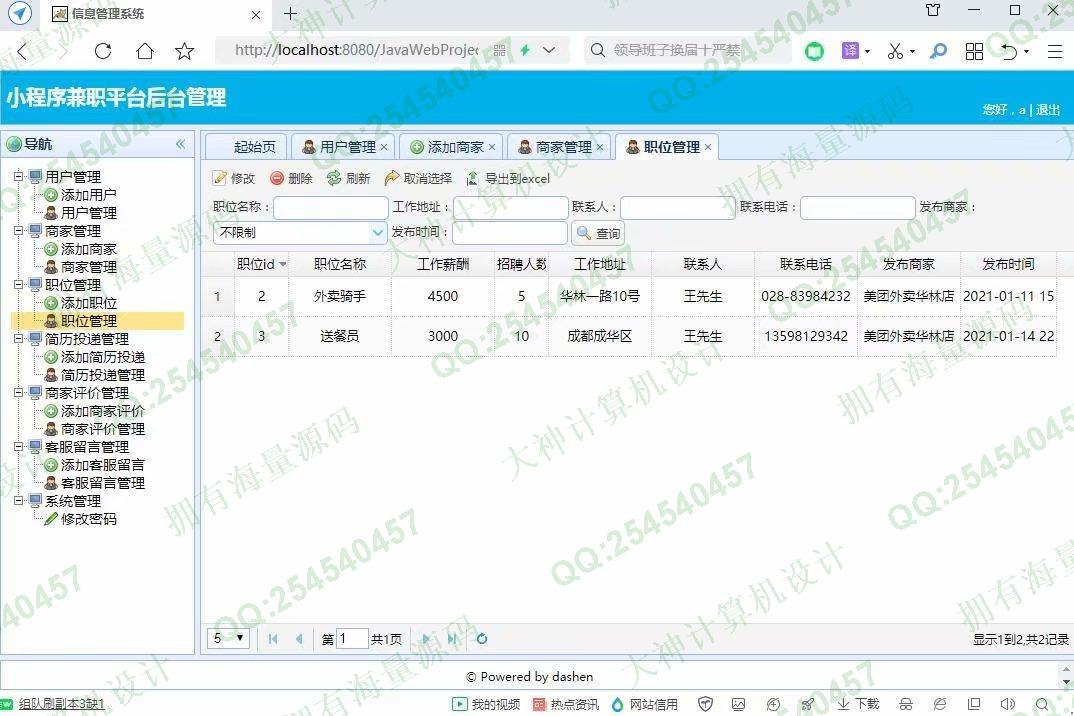This screenshot has width=1074, height=716.
Task: Go to next page in pagination
Action: point(426,639)
